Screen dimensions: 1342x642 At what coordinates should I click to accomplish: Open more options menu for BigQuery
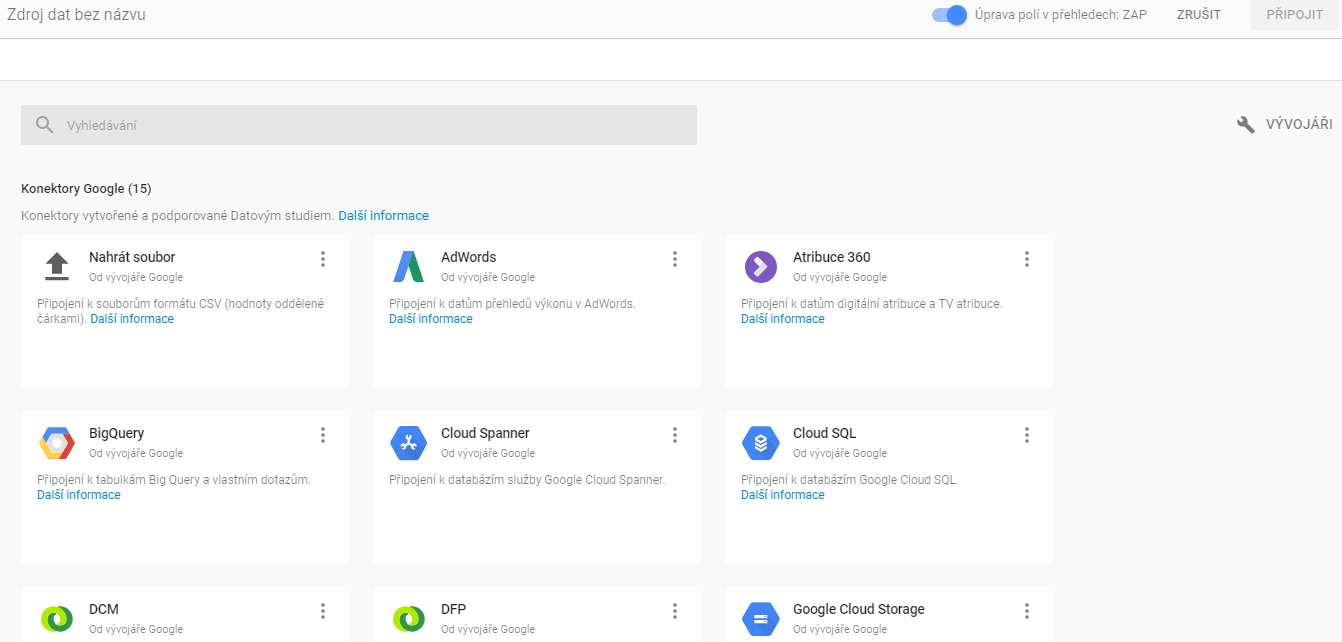[323, 435]
